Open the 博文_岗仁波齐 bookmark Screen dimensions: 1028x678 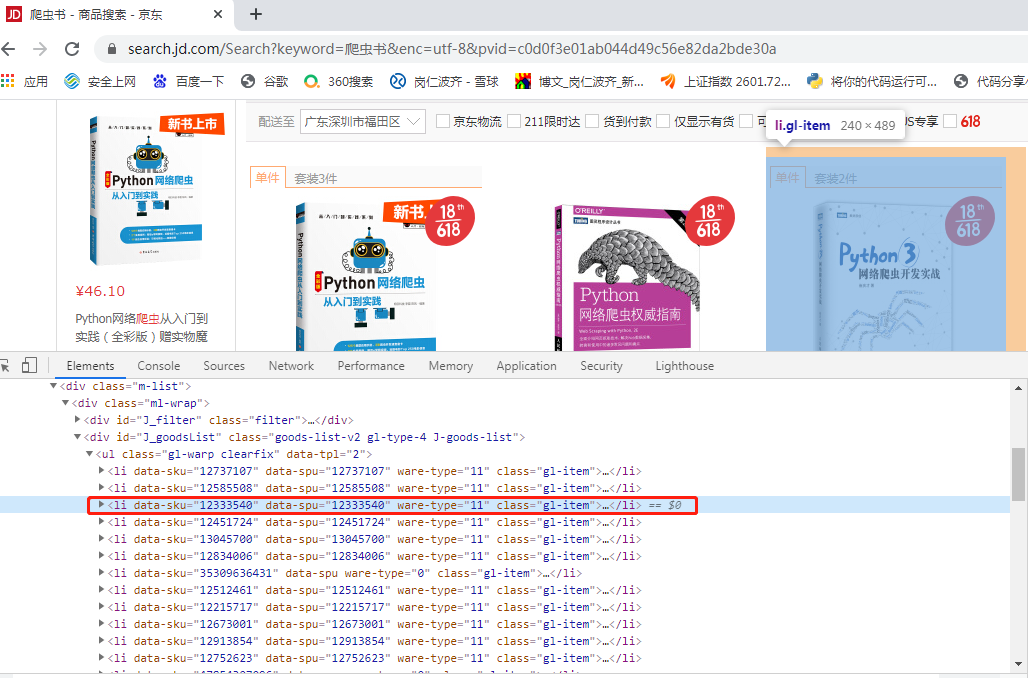(580, 81)
